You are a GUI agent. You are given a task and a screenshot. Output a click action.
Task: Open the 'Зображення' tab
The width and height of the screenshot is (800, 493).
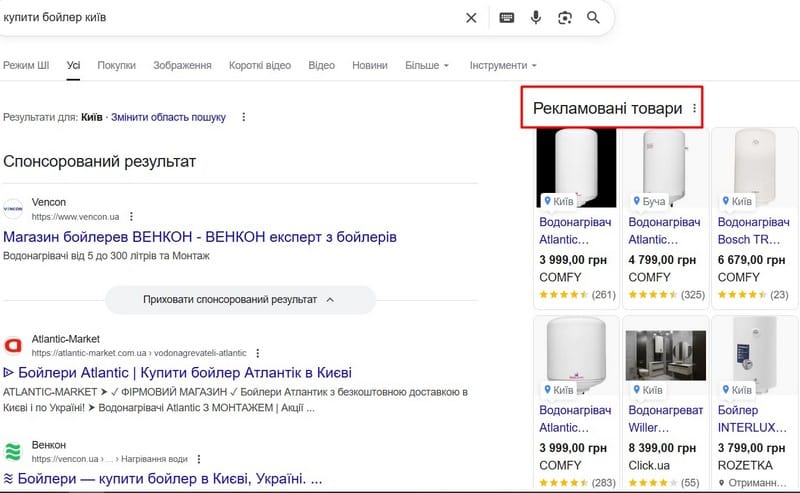[182, 65]
